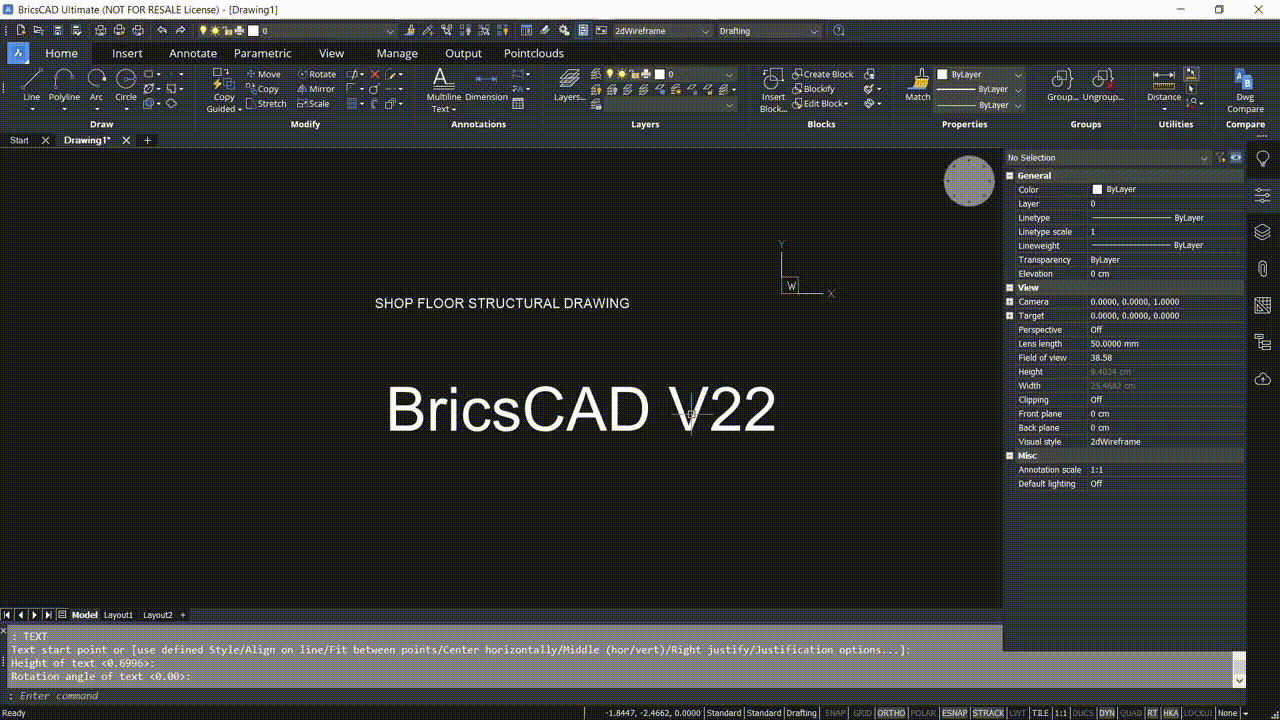
Task: Select the Distance measuring tool
Action: click(x=1164, y=85)
